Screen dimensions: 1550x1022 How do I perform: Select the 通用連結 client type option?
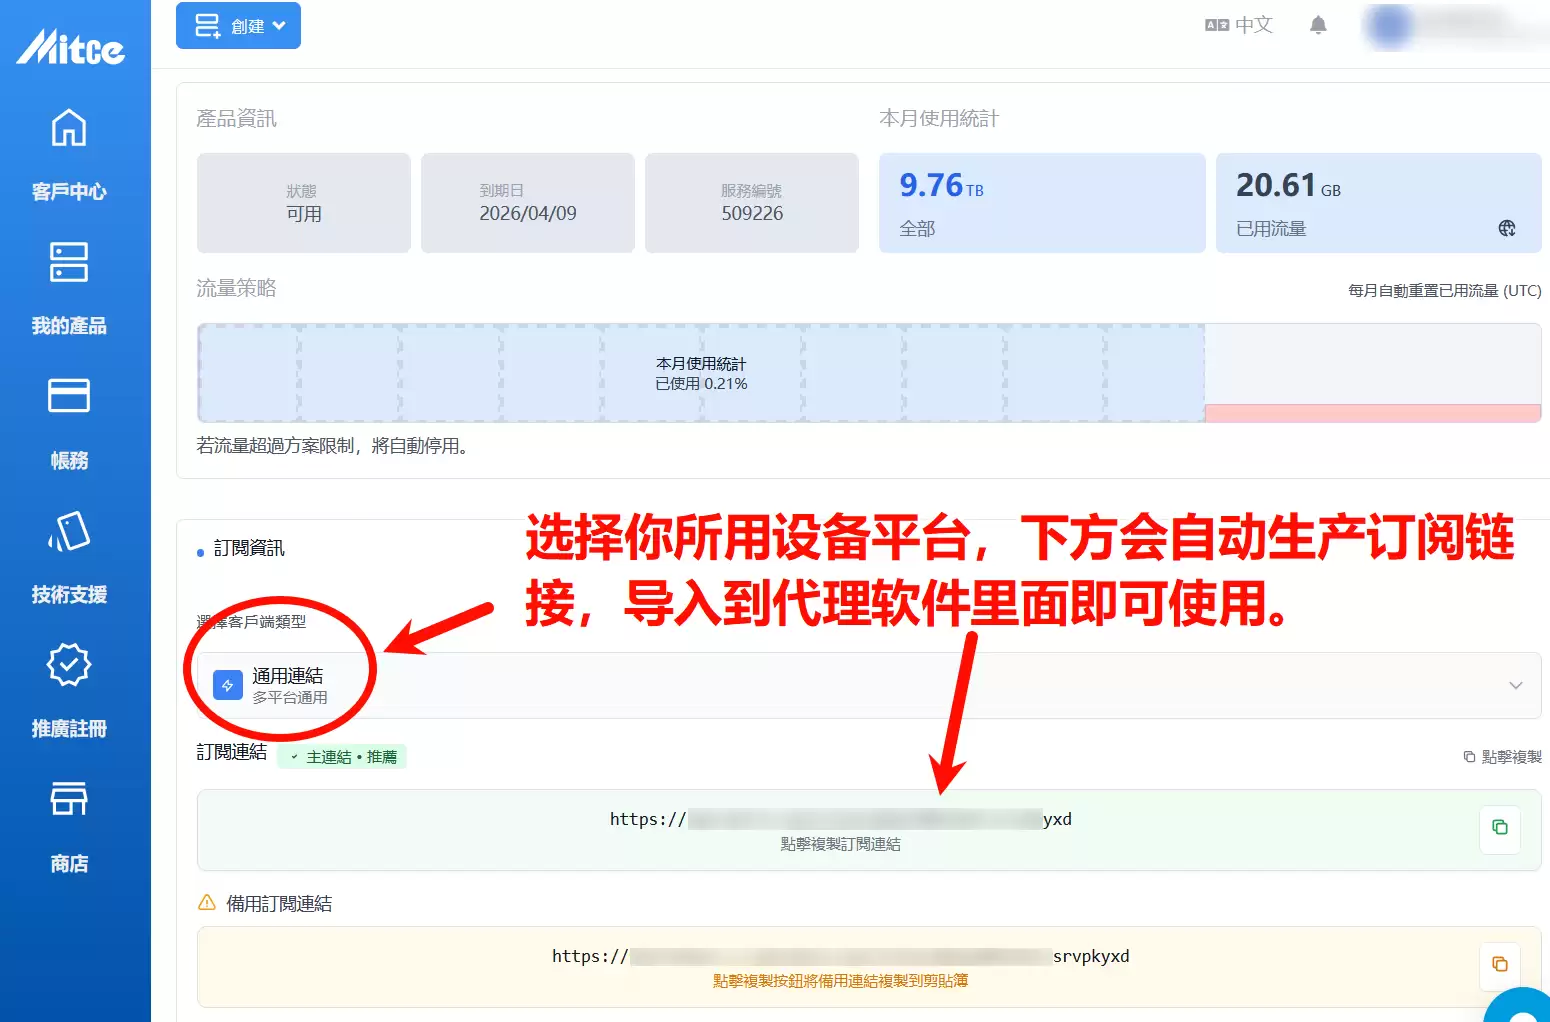[290, 685]
